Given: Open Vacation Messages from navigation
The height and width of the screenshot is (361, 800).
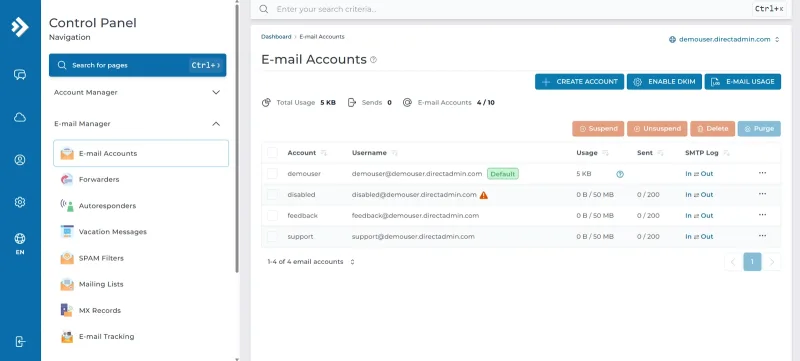Looking at the screenshot, I should (113, 232).
